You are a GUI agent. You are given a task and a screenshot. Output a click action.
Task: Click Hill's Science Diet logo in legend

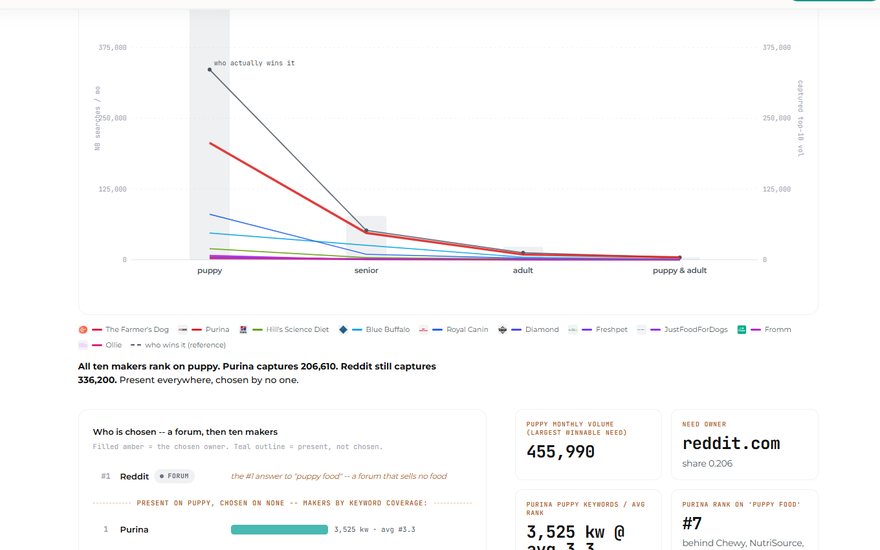(243, 329)
